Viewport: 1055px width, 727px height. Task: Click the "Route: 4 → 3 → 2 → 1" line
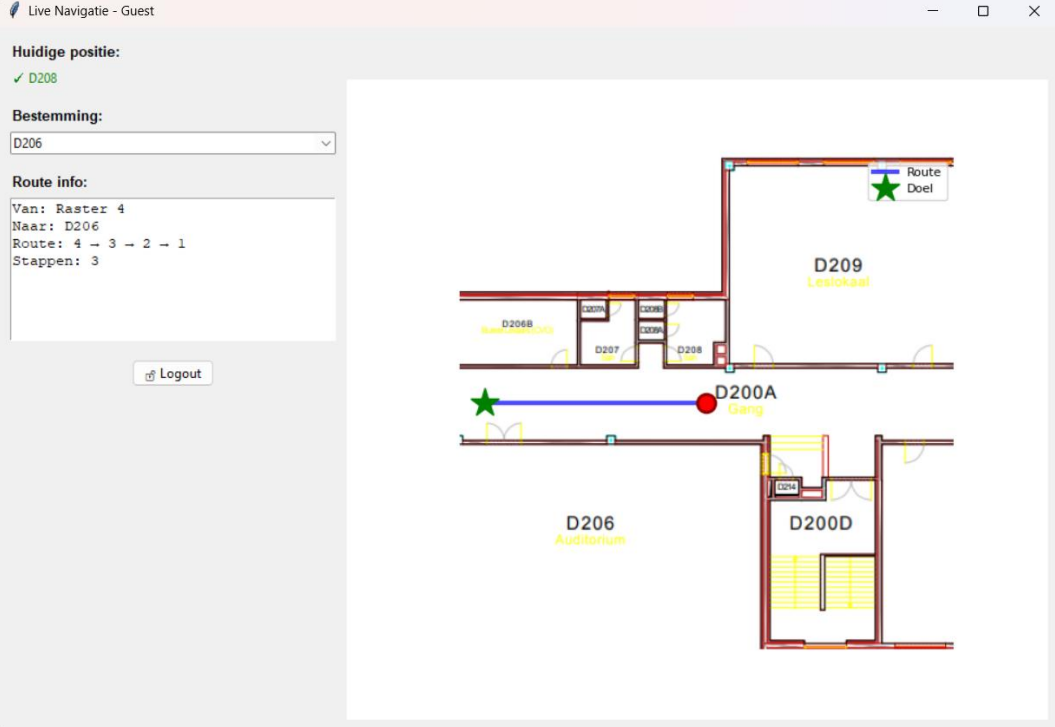coord(99,243)
